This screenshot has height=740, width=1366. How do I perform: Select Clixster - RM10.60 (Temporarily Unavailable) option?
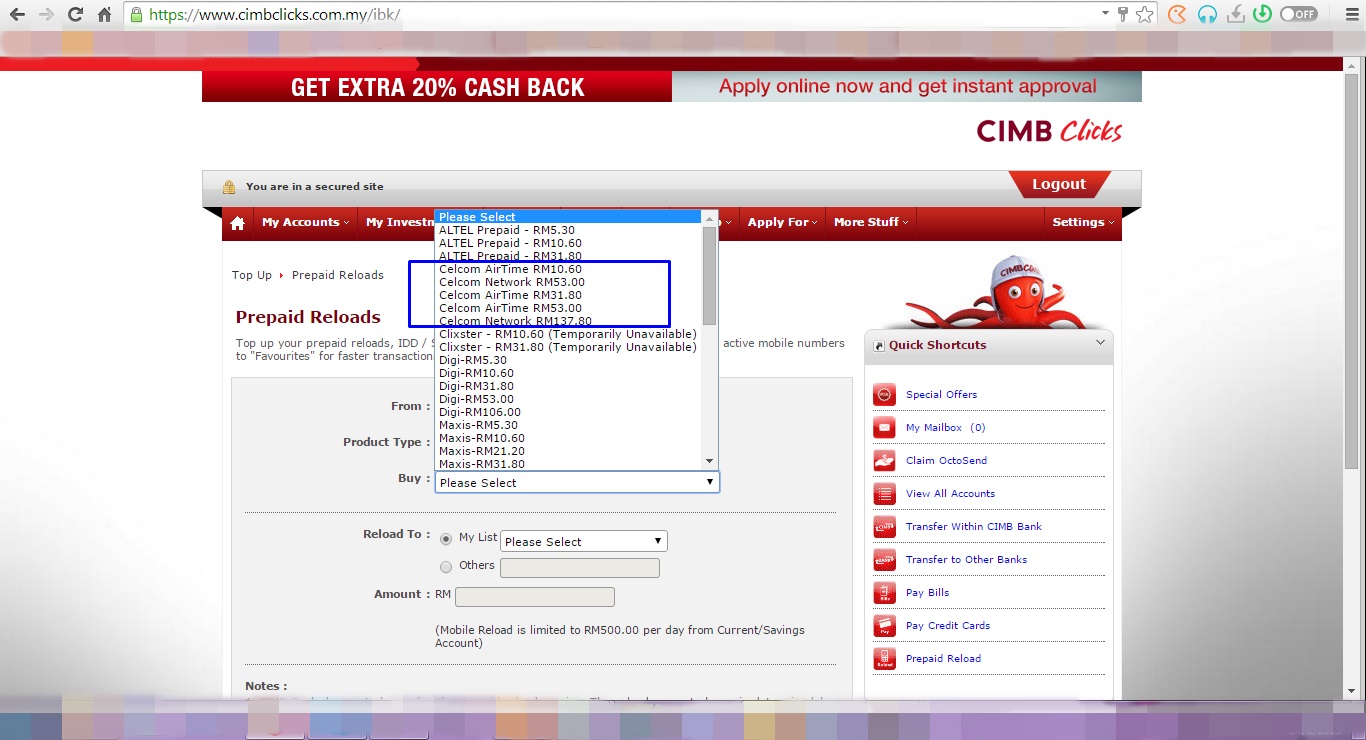tap(569, 334)
